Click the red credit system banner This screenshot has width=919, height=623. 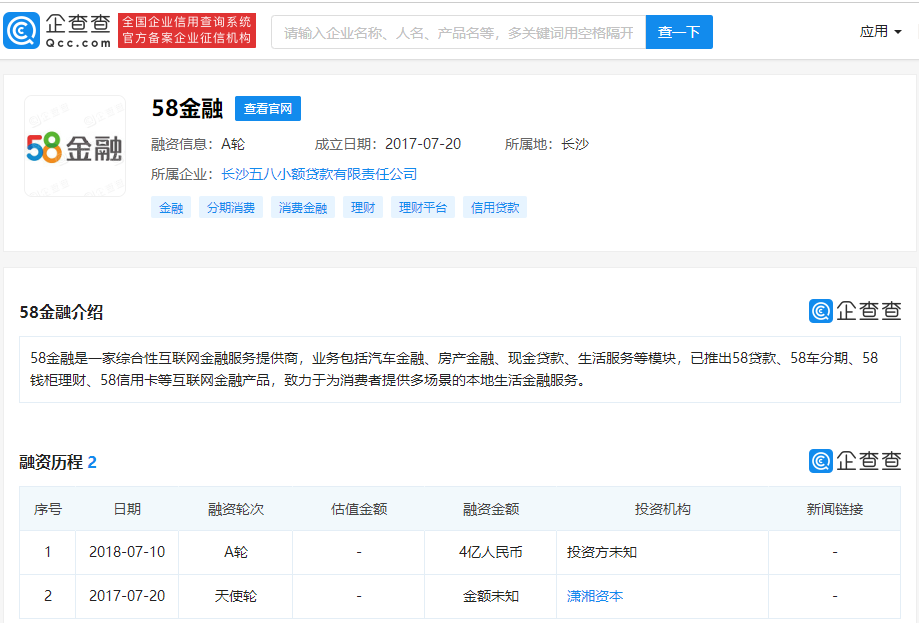point(187,30)
